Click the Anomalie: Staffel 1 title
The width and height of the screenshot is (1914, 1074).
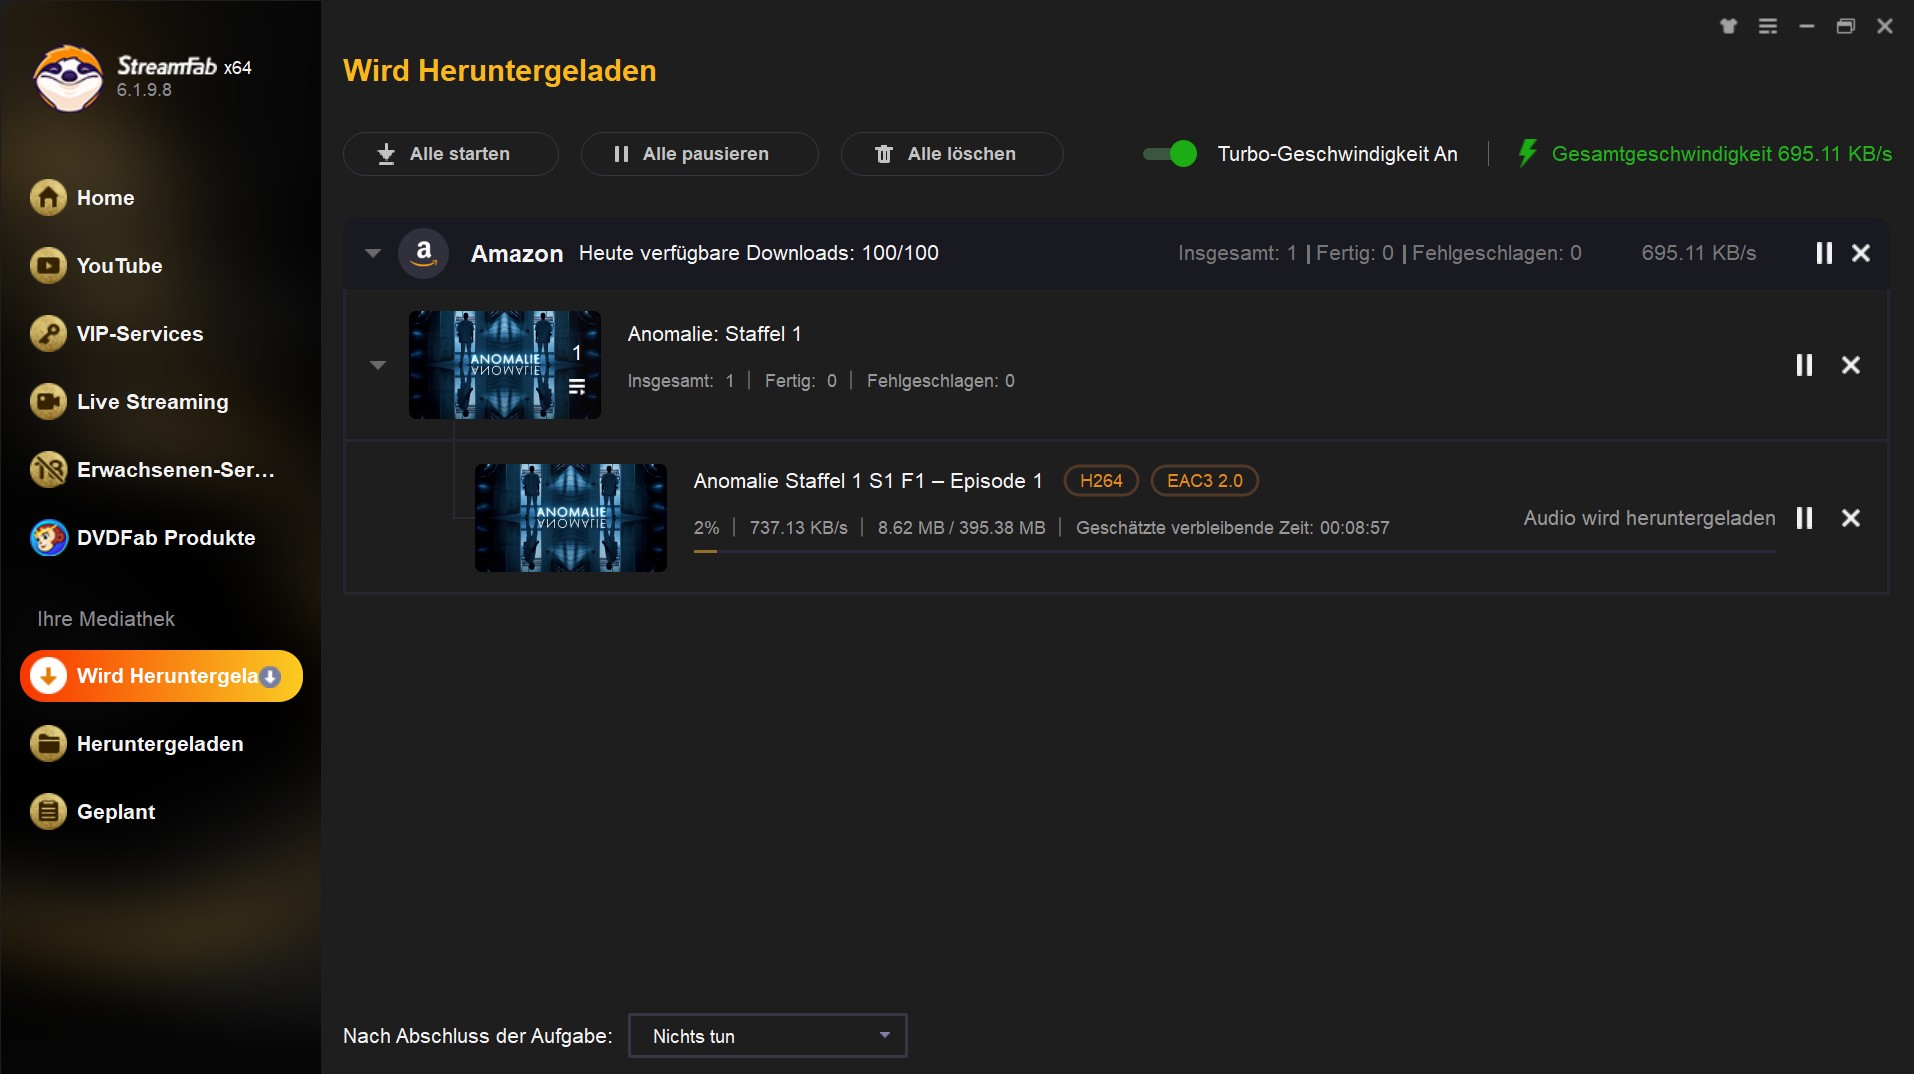714,334
